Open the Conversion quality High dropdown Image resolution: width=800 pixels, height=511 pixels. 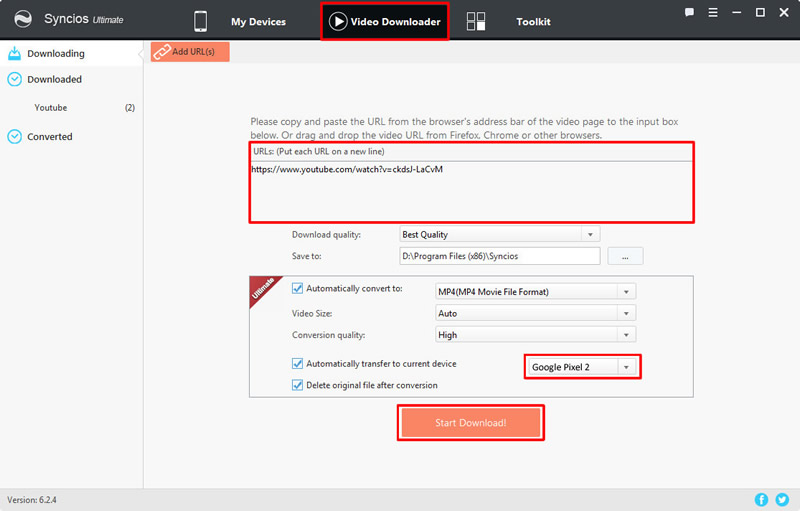coord(535,335)
